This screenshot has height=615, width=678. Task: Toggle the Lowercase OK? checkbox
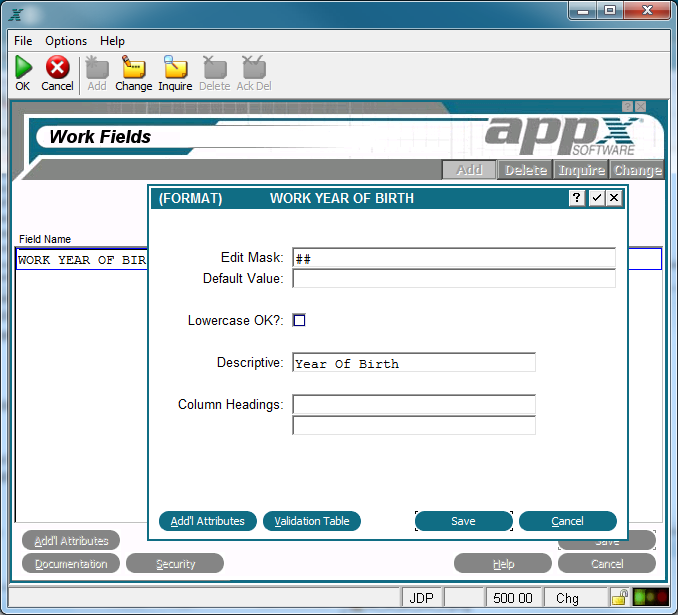[x=299, y=320]
